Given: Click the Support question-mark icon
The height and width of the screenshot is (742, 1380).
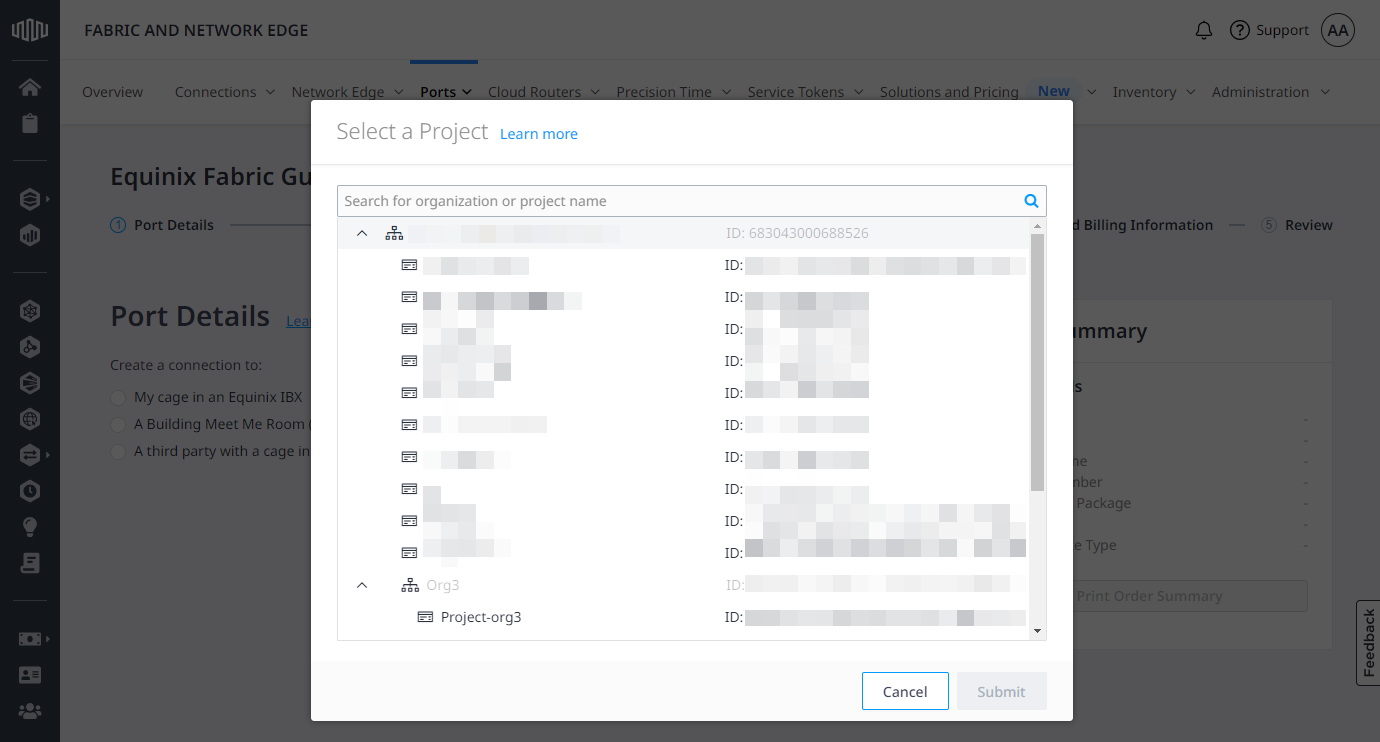Looking at the screenshot, I should pyautogui.click(x=1240, y=30).
